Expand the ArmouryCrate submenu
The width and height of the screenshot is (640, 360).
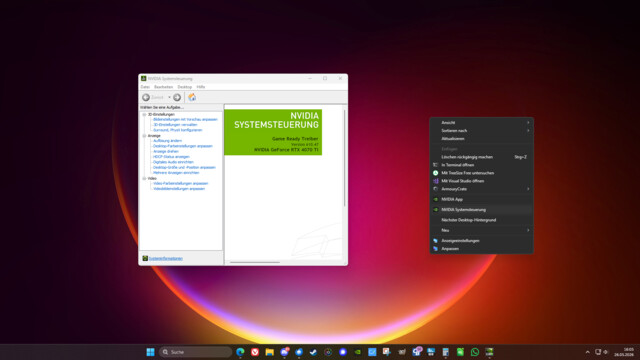tap(482, 189)
